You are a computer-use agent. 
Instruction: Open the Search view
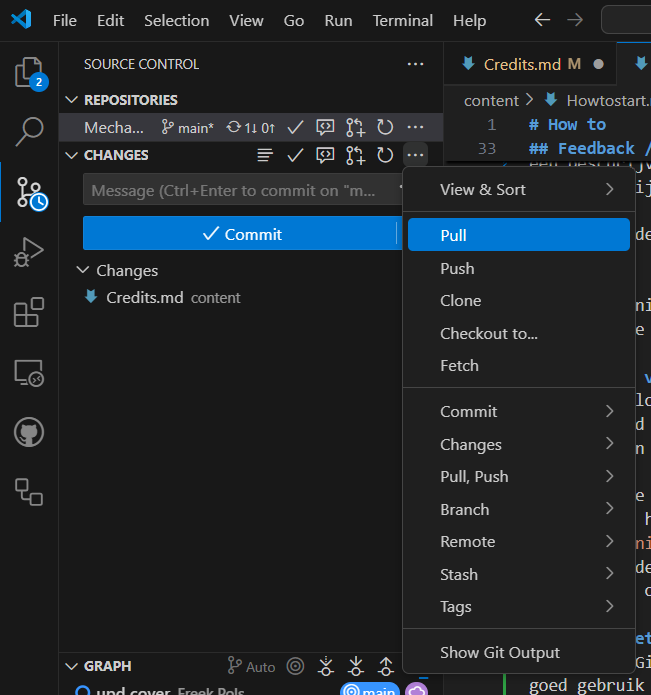[x=29, y=131]
